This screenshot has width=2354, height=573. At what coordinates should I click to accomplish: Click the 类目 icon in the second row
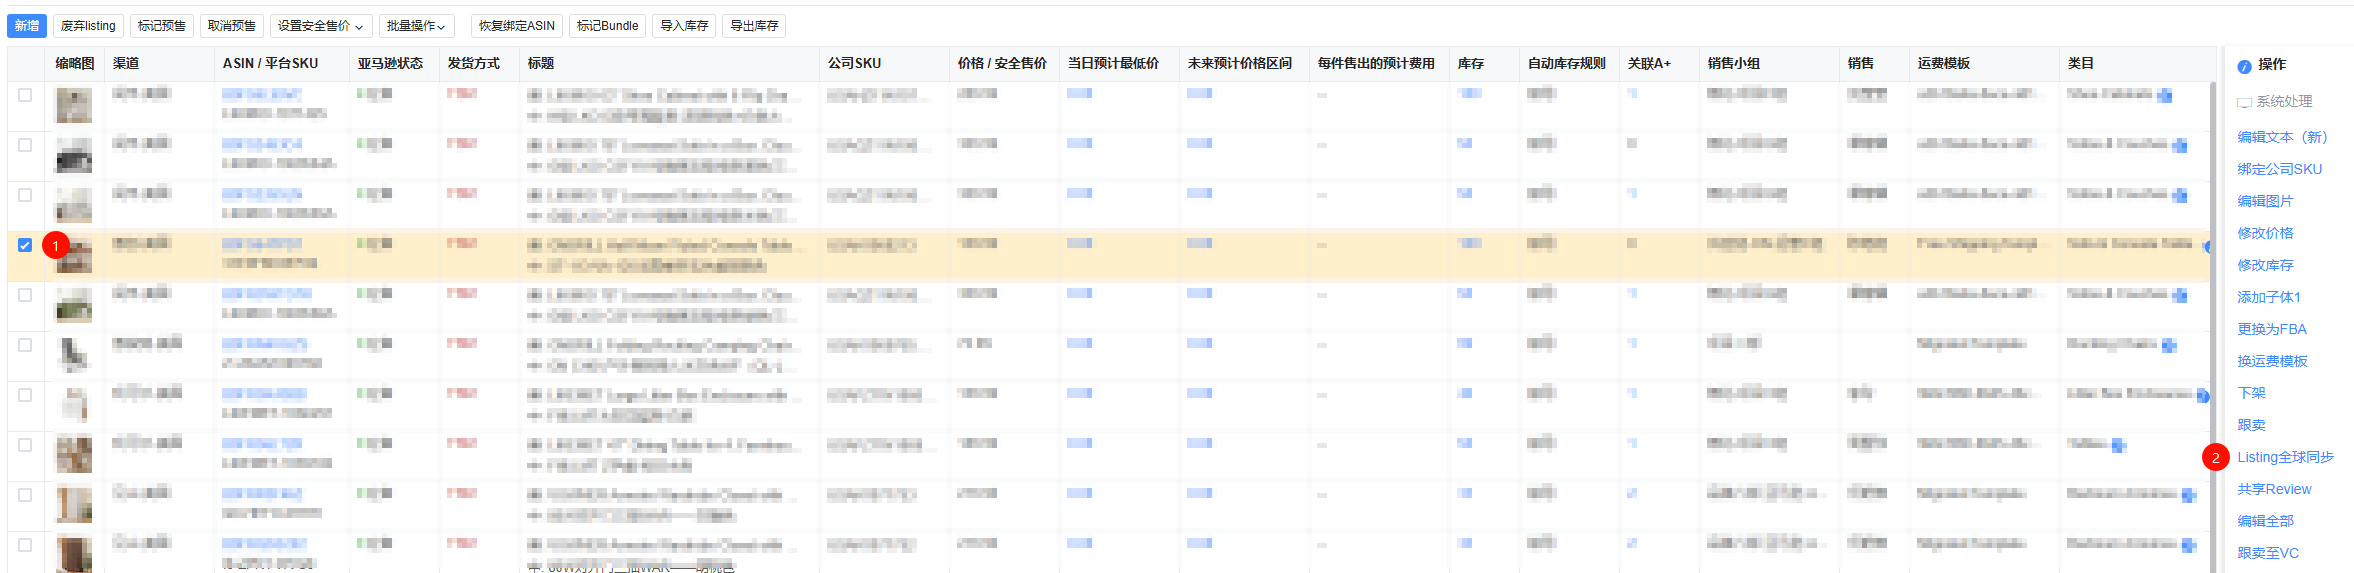(2179, 146)
